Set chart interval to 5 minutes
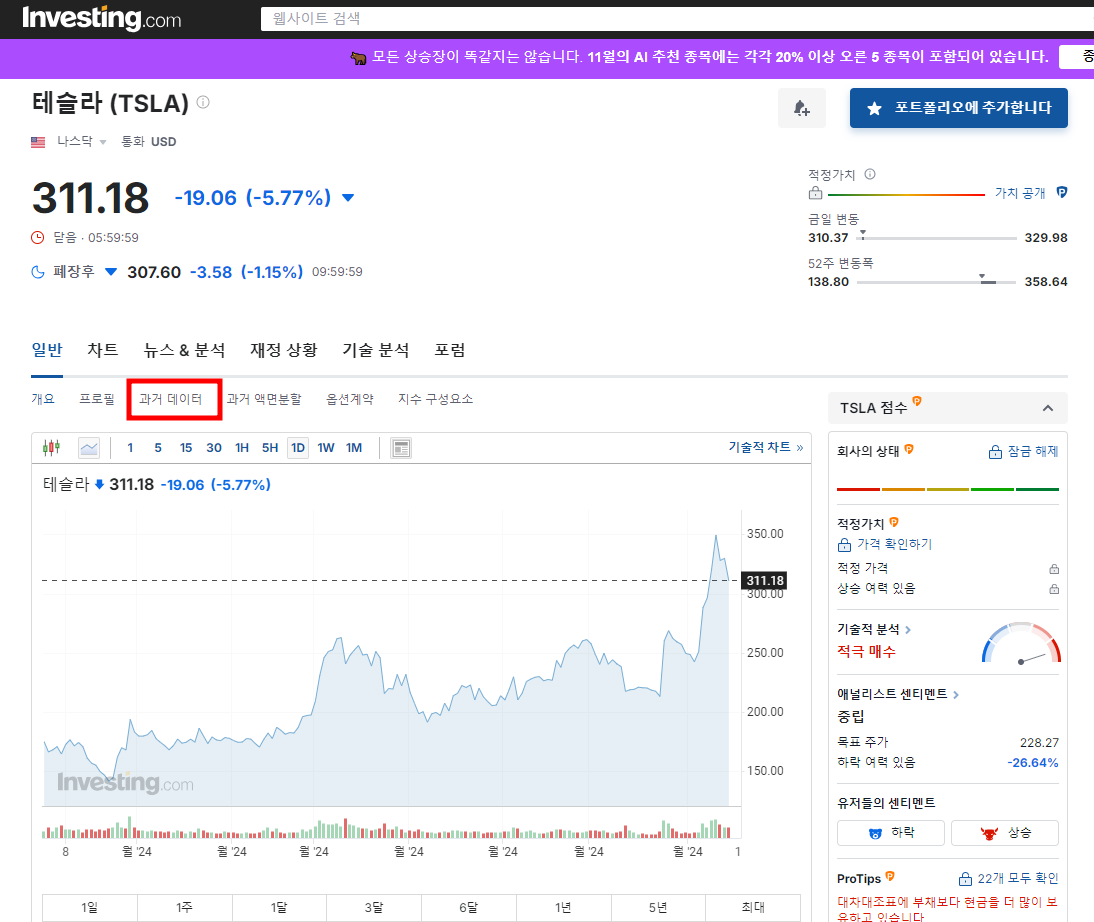The height and width of the screenshot is (922, 1094). 158,448
